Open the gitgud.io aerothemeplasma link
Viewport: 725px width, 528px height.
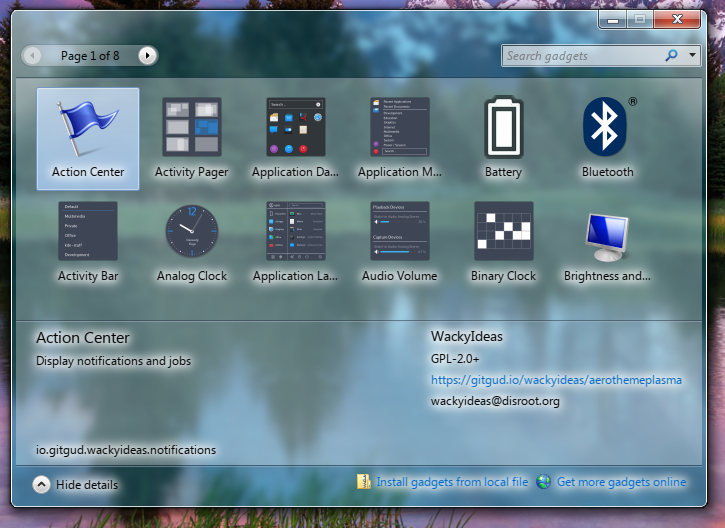[556, 380]
